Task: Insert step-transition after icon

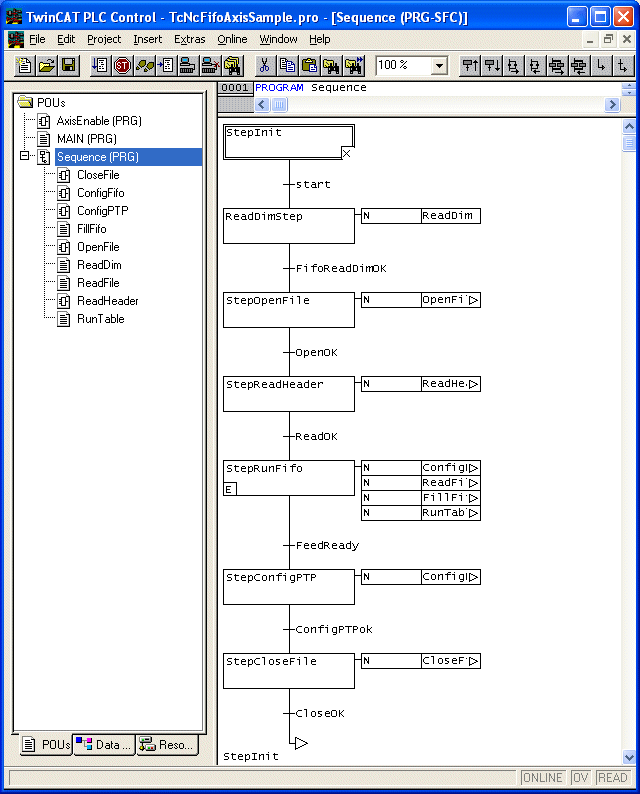Action: tap(492, 66)
